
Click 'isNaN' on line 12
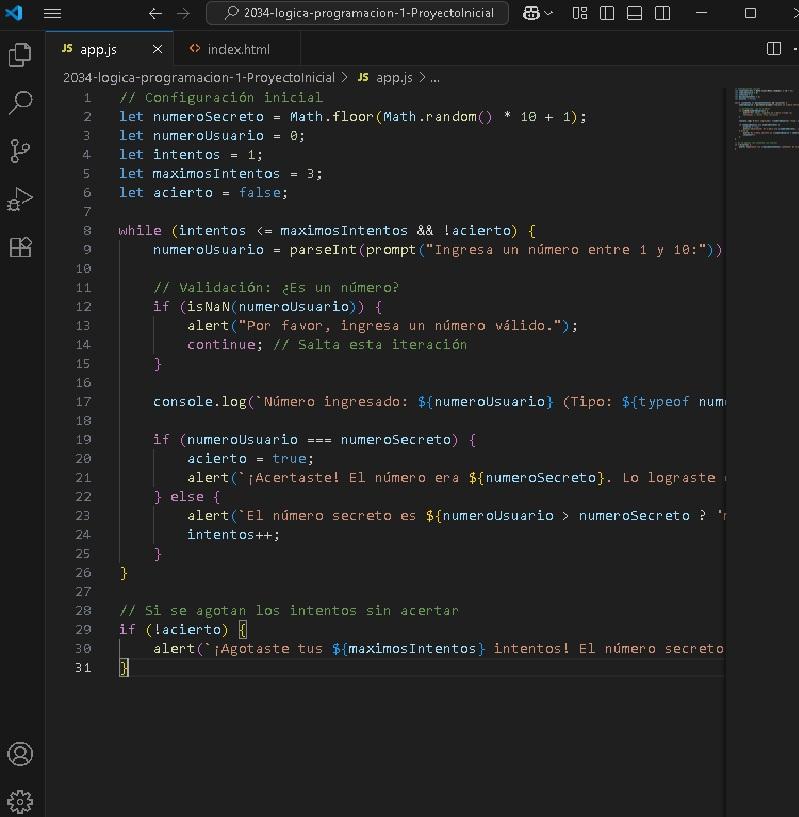208,306
